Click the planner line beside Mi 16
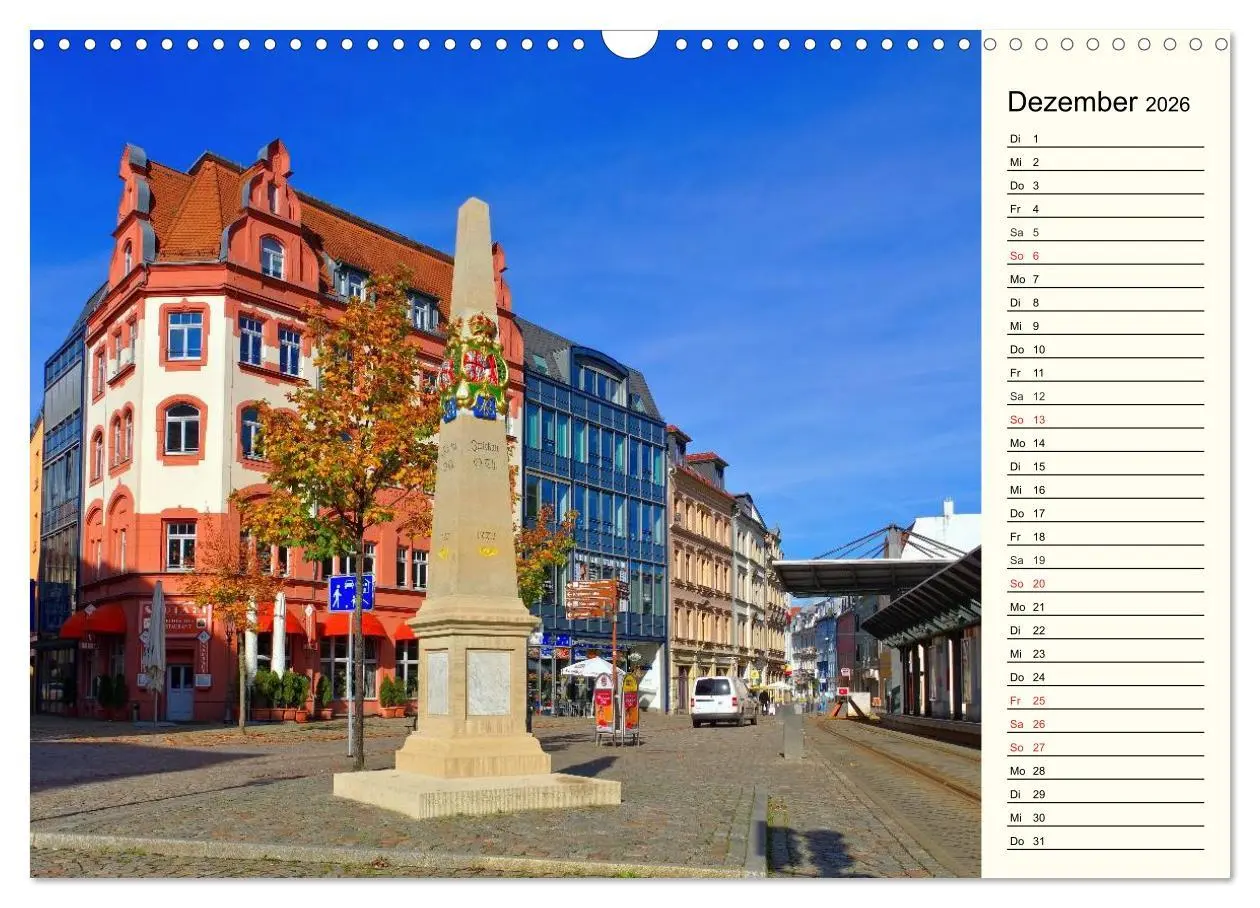Image resolution: width=1260 pixels, height=908 pixels. tap(1120, 492)
